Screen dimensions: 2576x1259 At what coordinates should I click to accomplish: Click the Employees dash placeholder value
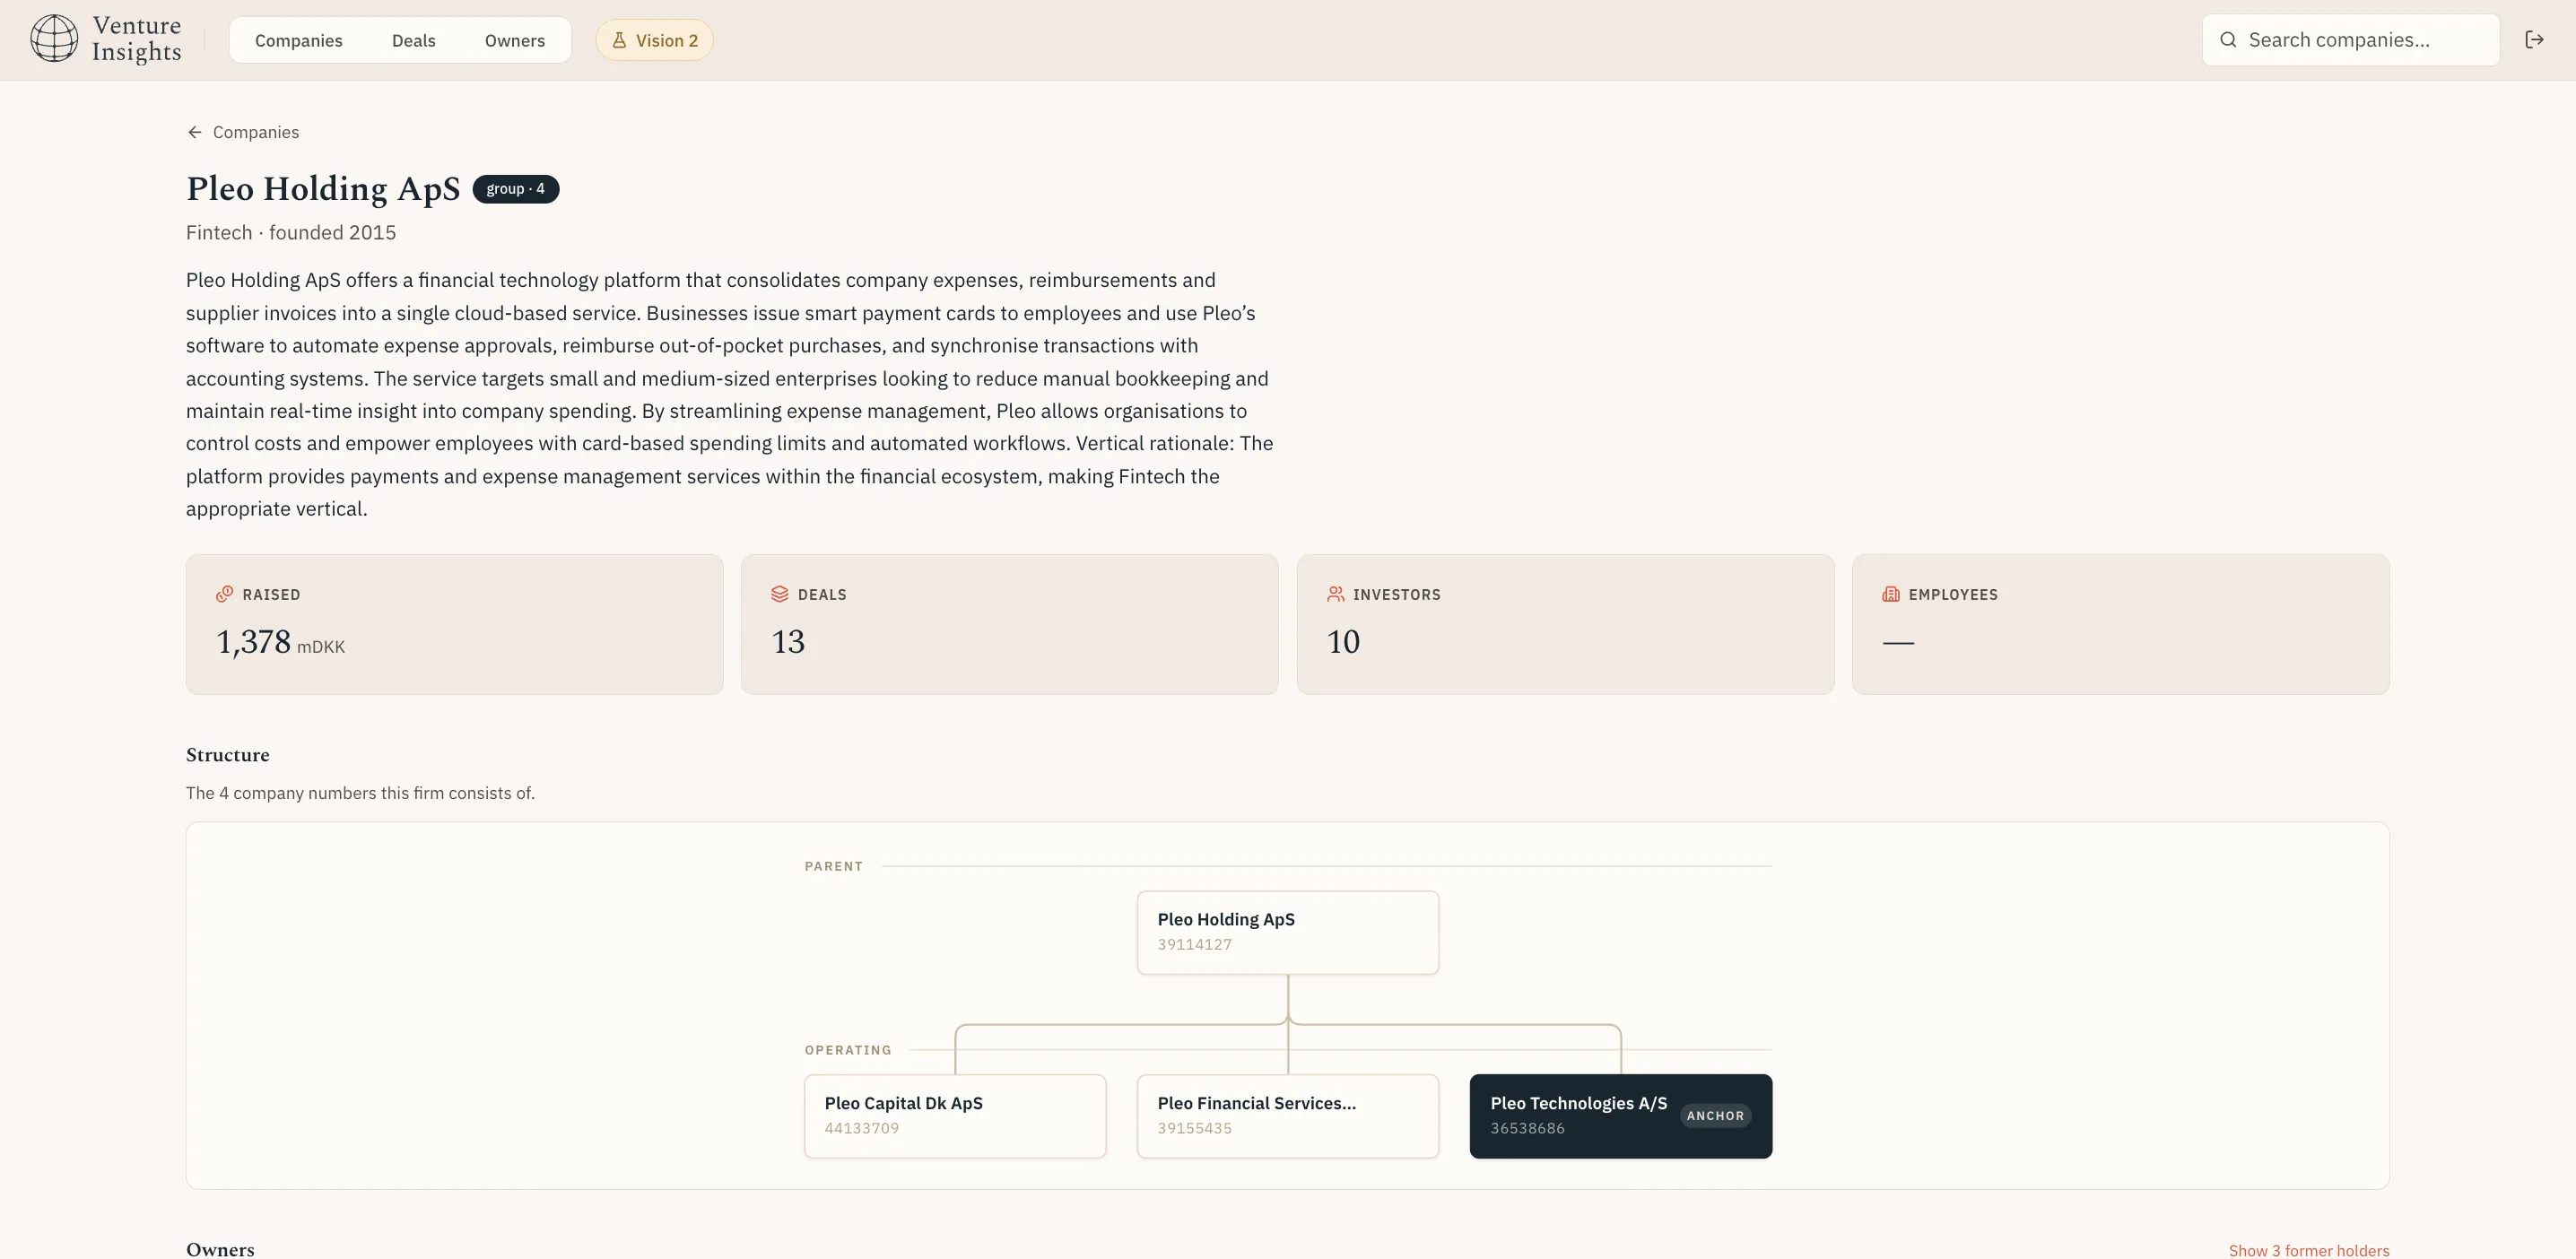pos(1898,643)
